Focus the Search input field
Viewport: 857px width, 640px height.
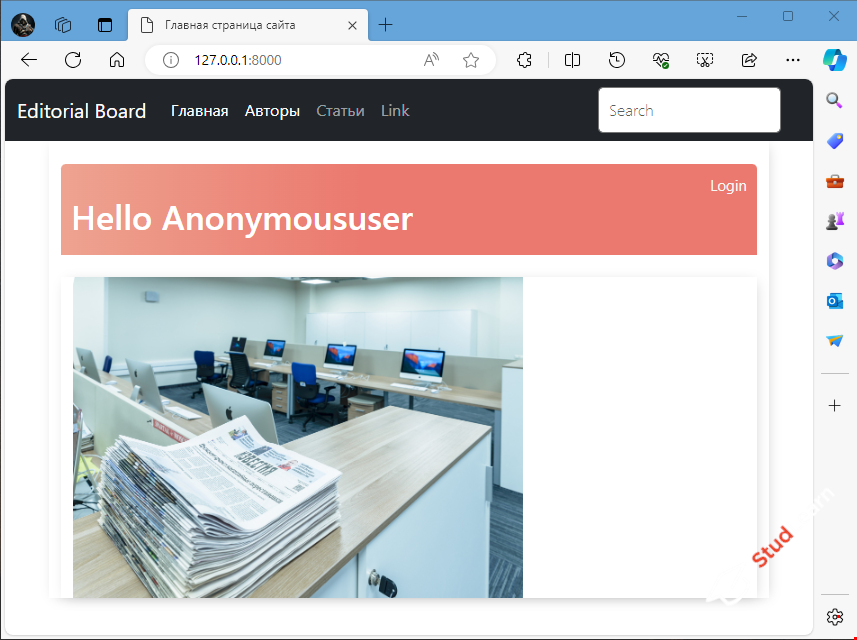click(689, 110)
